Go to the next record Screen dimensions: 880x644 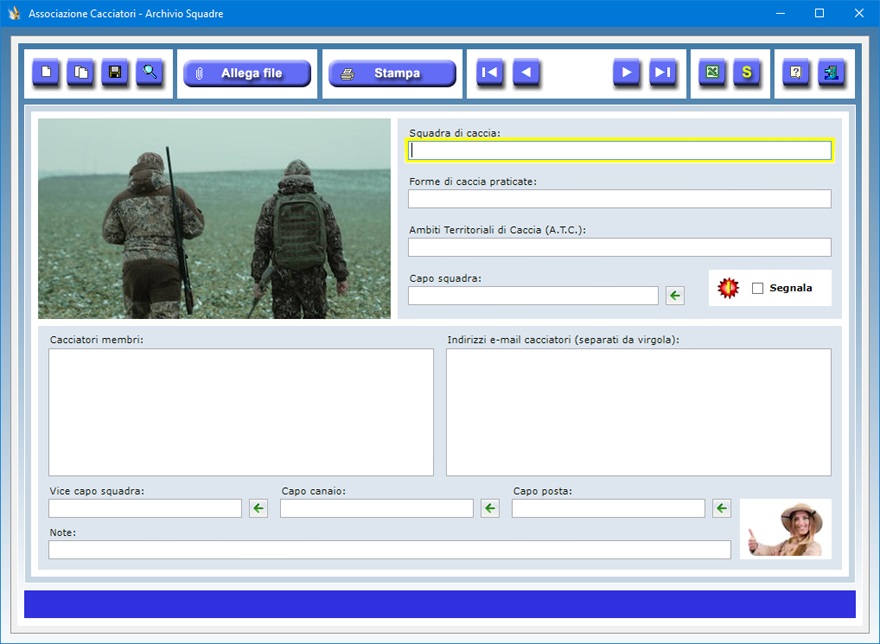point(627,72)
